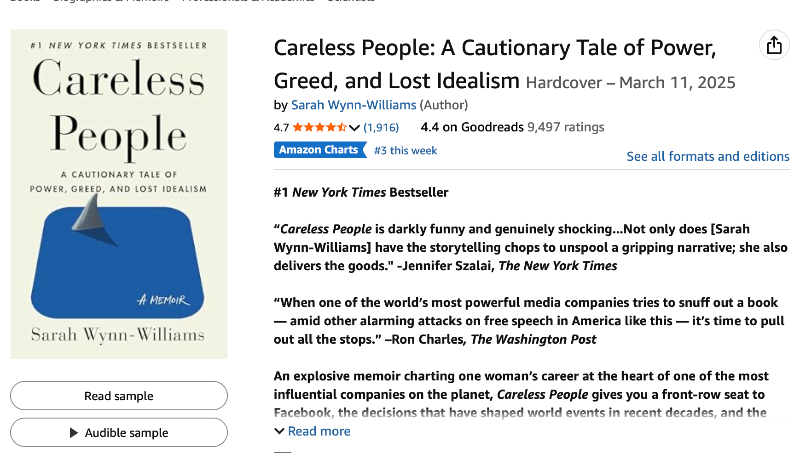The height and width of the screenshot is (453, 800).
Task: Open the #3 this week link
Action: 405,150
